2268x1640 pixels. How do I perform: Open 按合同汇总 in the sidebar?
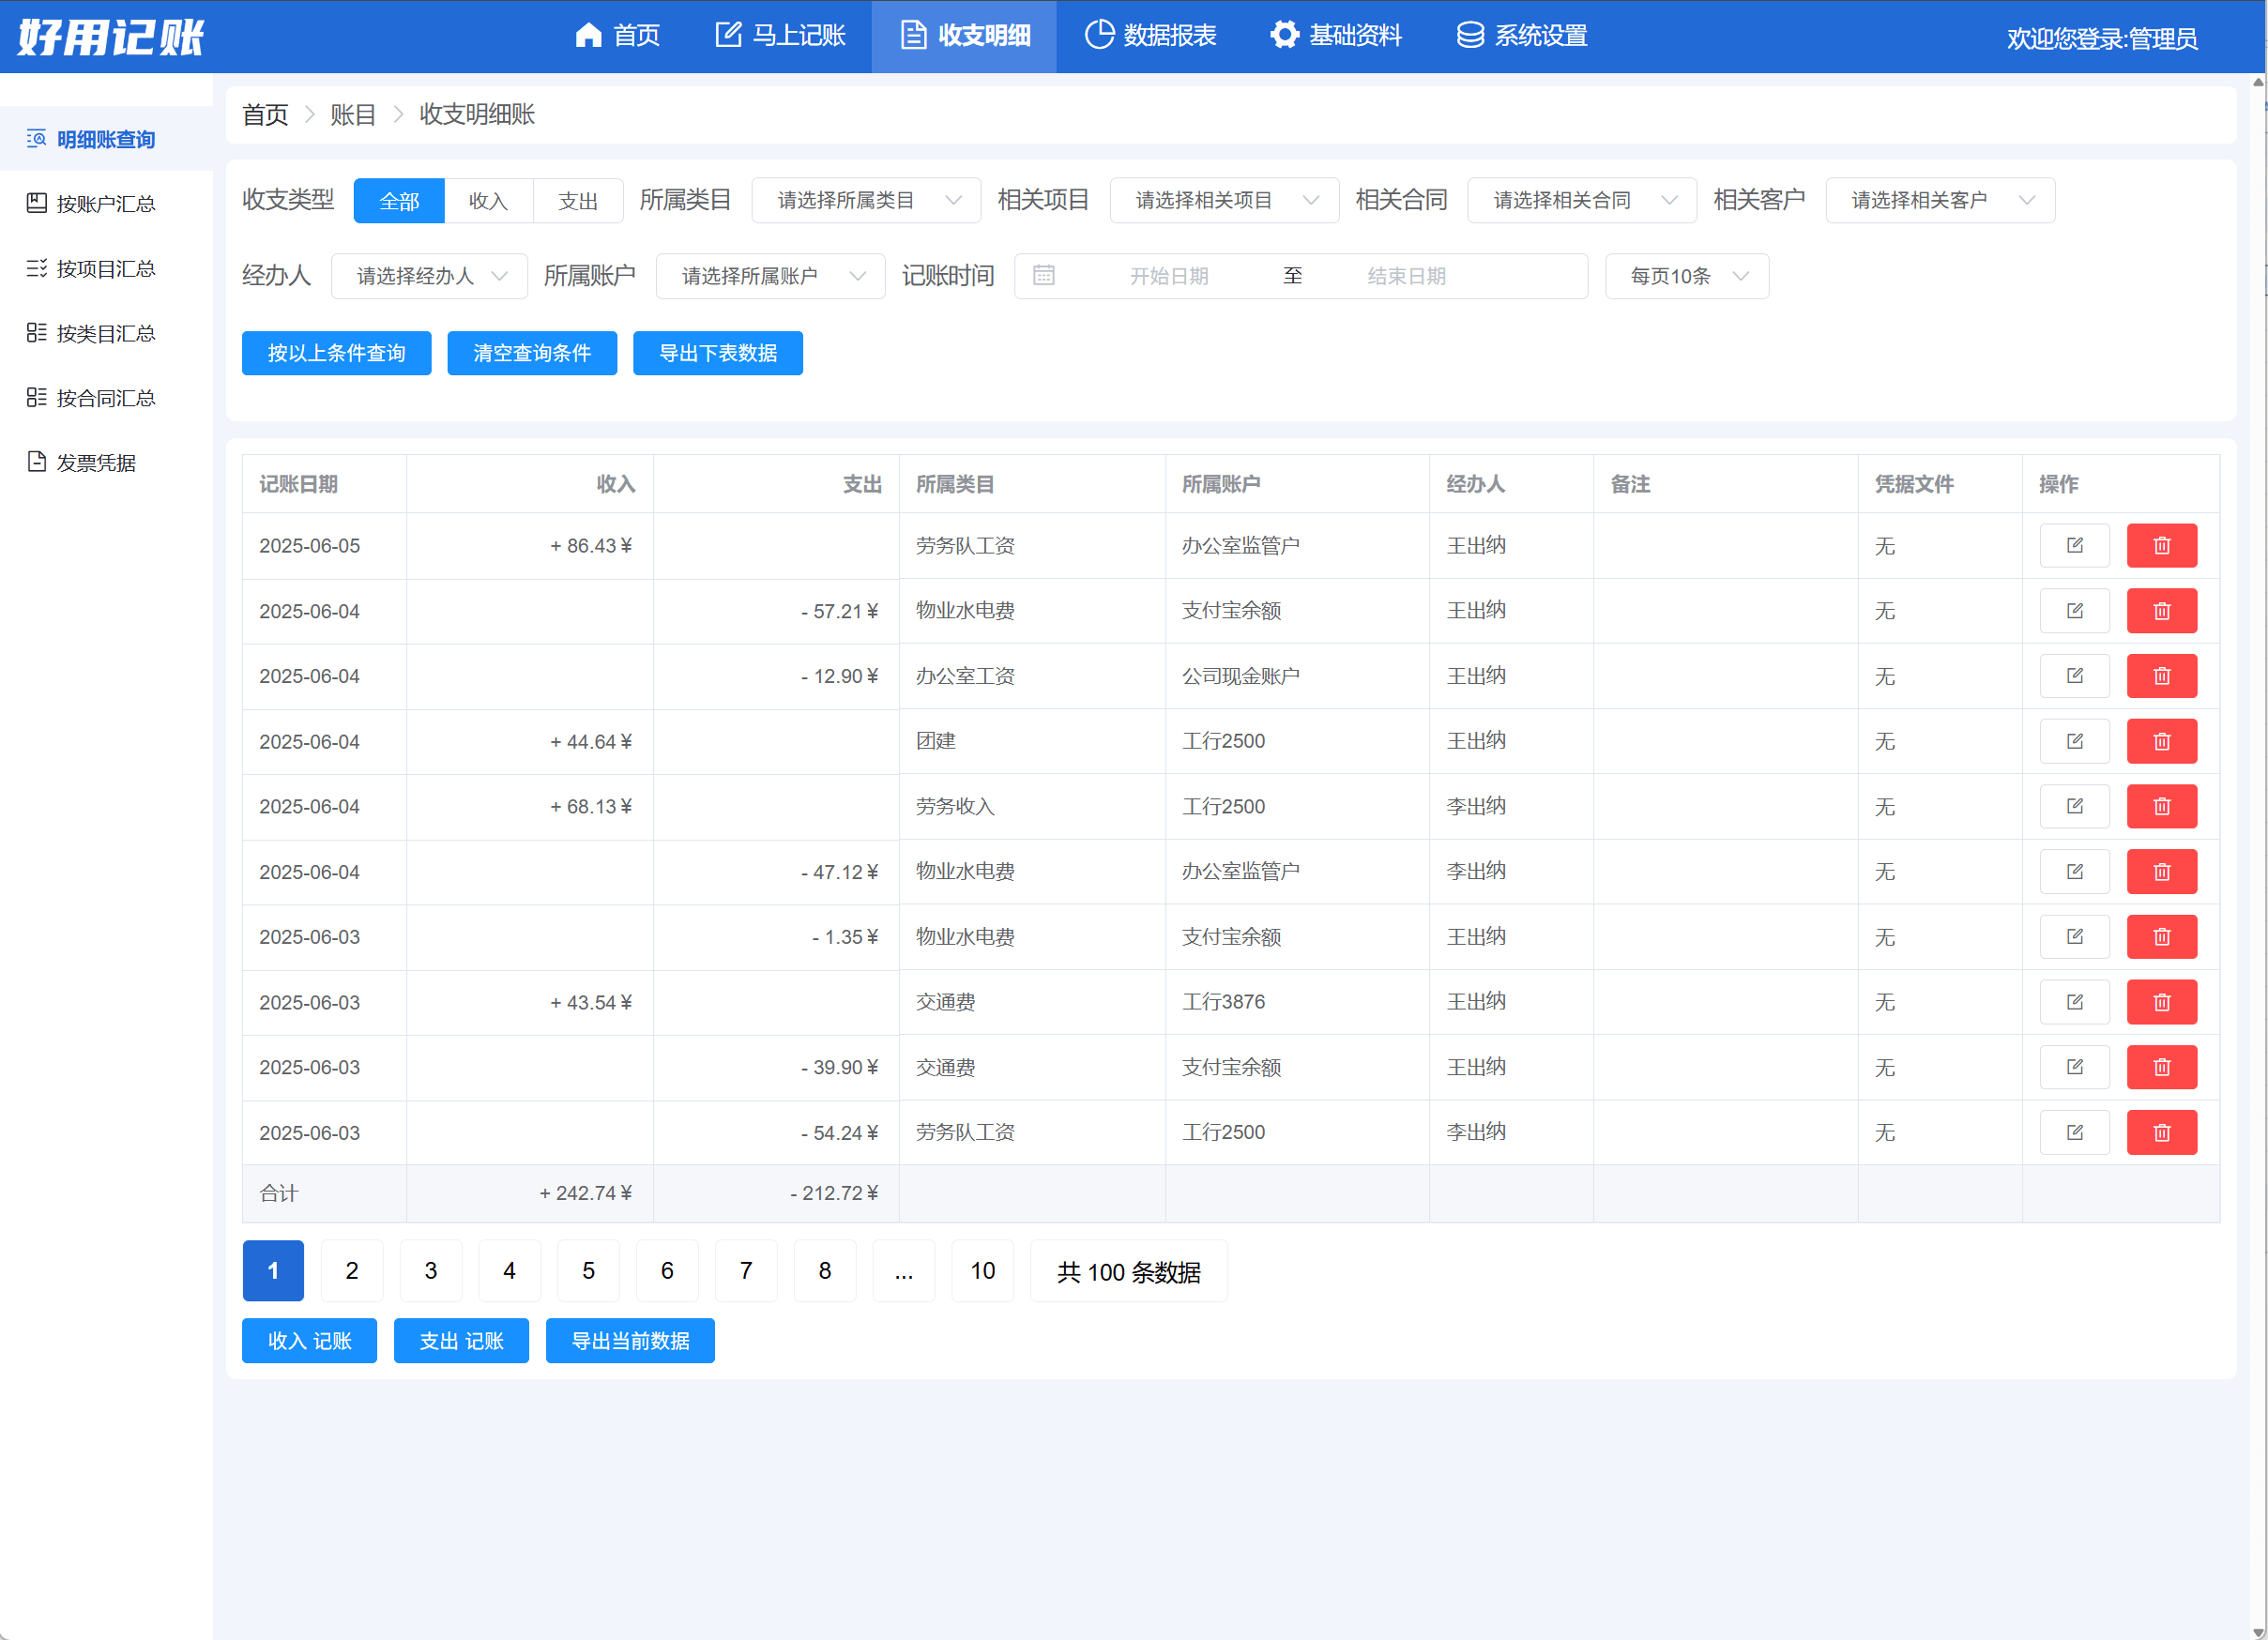[106, 398]
